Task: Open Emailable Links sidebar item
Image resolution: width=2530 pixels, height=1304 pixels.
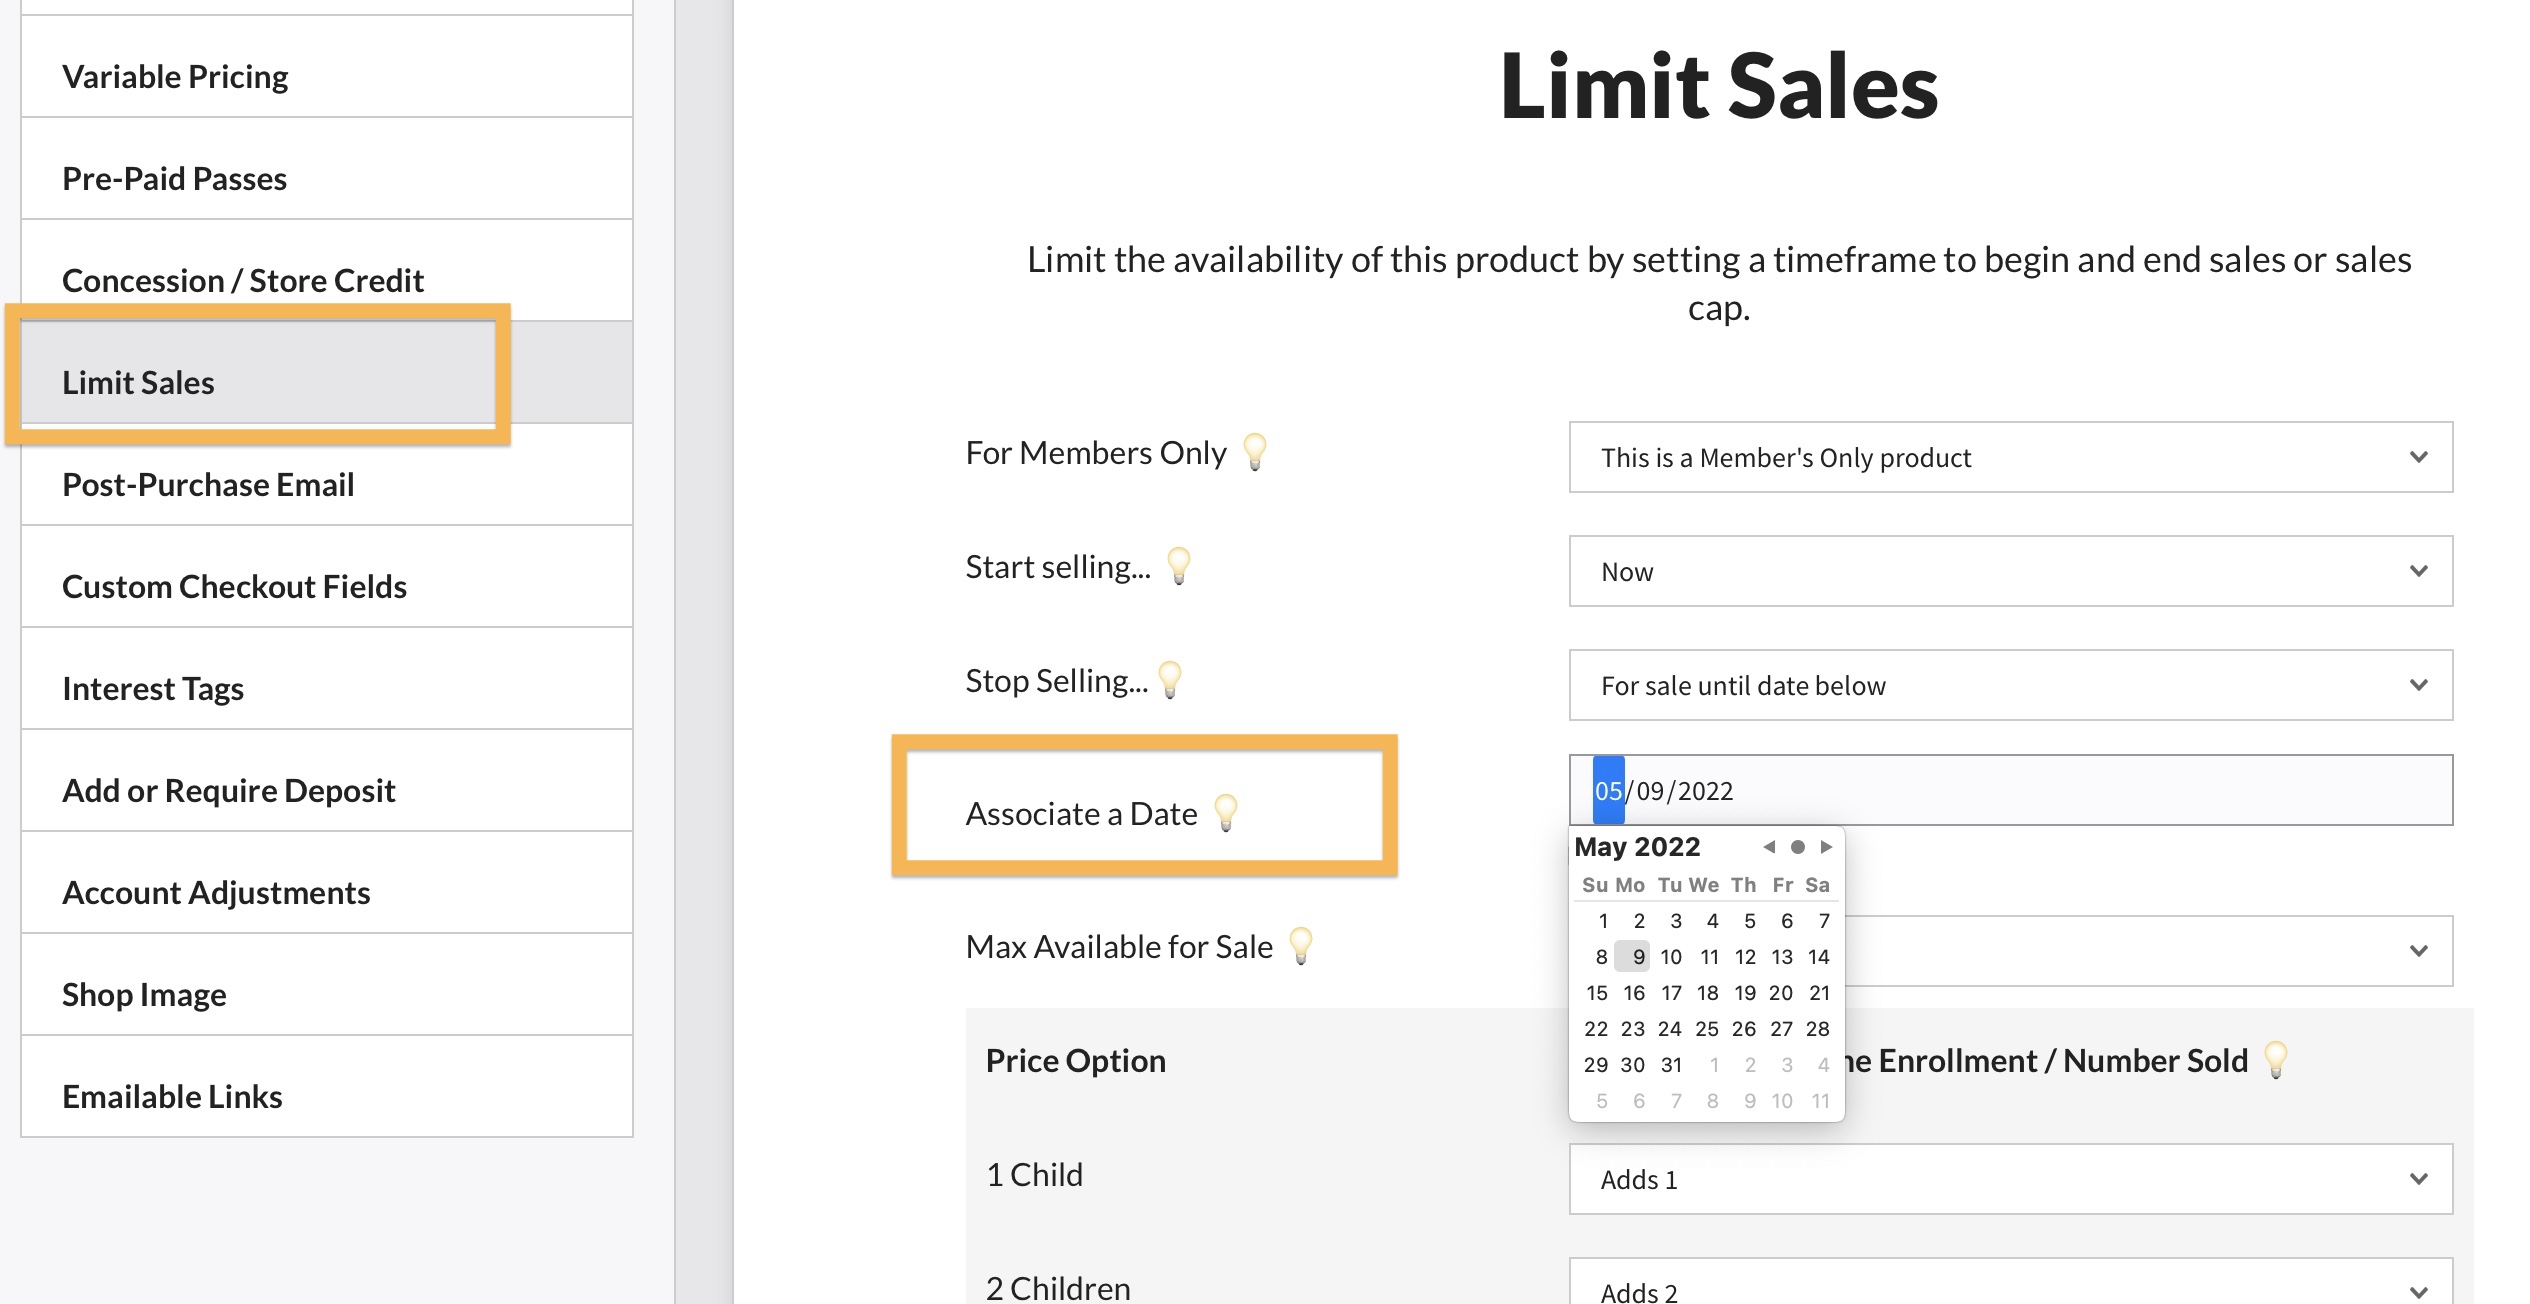Action: [172, 1097]
